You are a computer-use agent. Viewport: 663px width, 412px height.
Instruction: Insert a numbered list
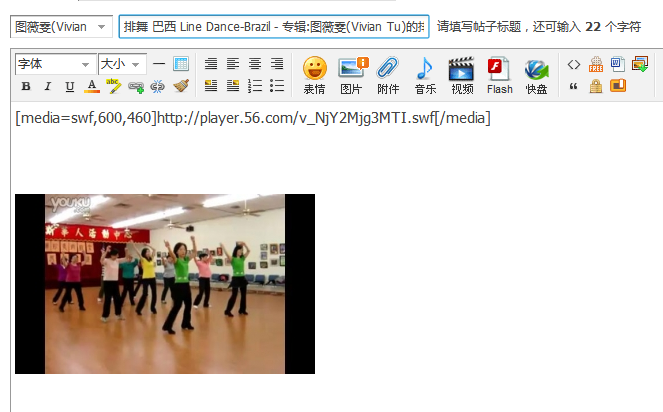255,86
